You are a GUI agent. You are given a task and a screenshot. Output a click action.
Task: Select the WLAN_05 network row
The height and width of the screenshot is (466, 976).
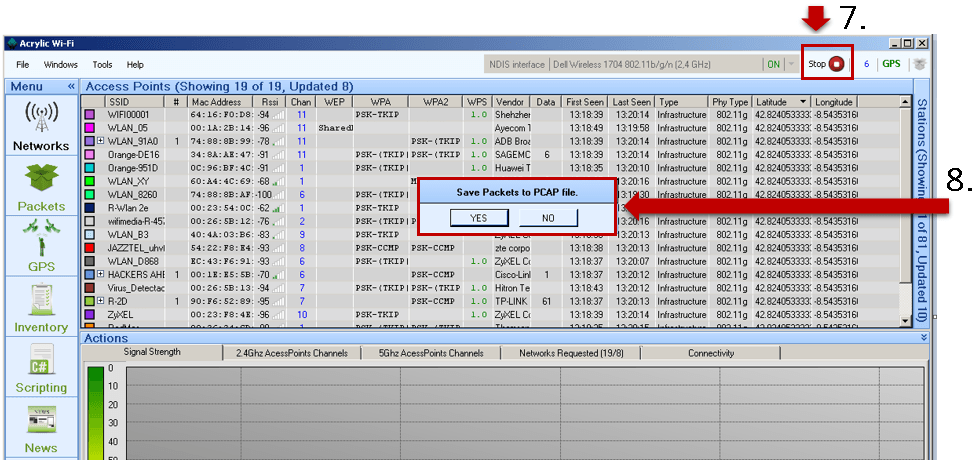pos(492,128)
